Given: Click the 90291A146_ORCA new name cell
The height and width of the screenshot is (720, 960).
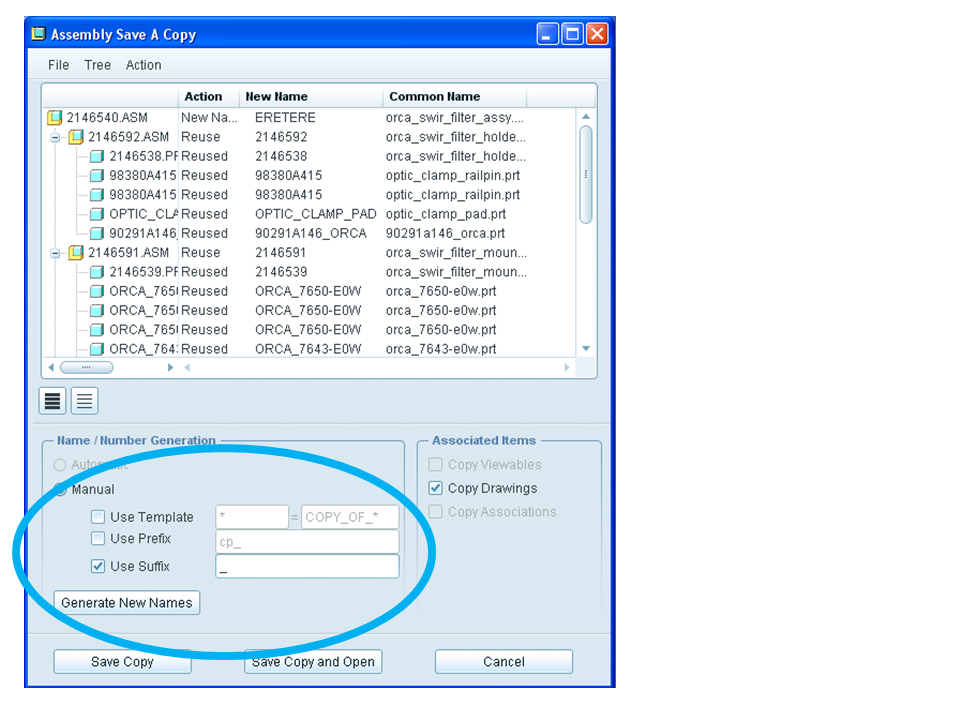Looking at the screenshot, I should pyautogui.click(x=310, y=233).
